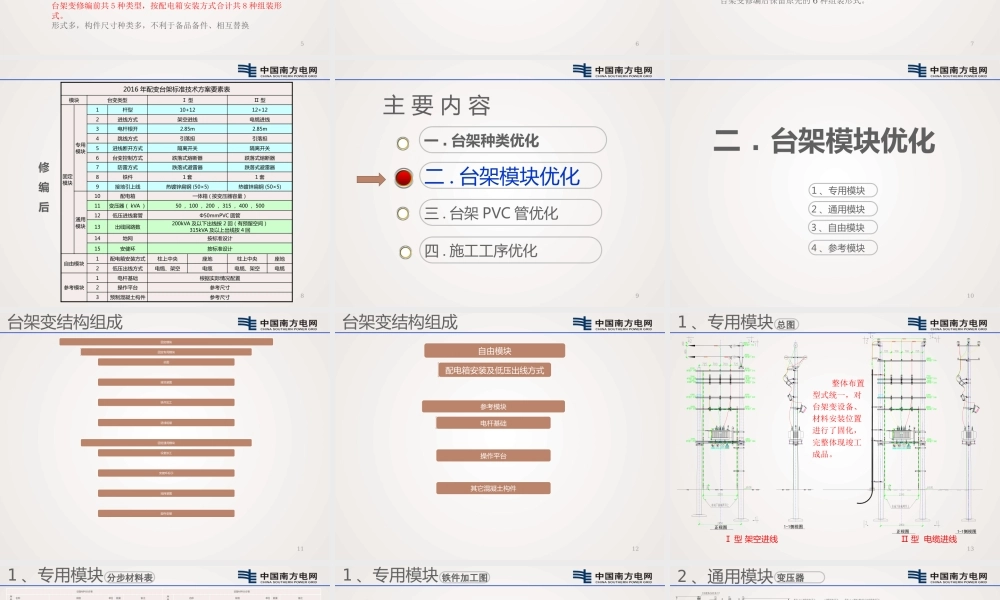Select the red filled bullet before 二.台架模块优化
Screen dimensions: 1000x600
tap(404, 177)
